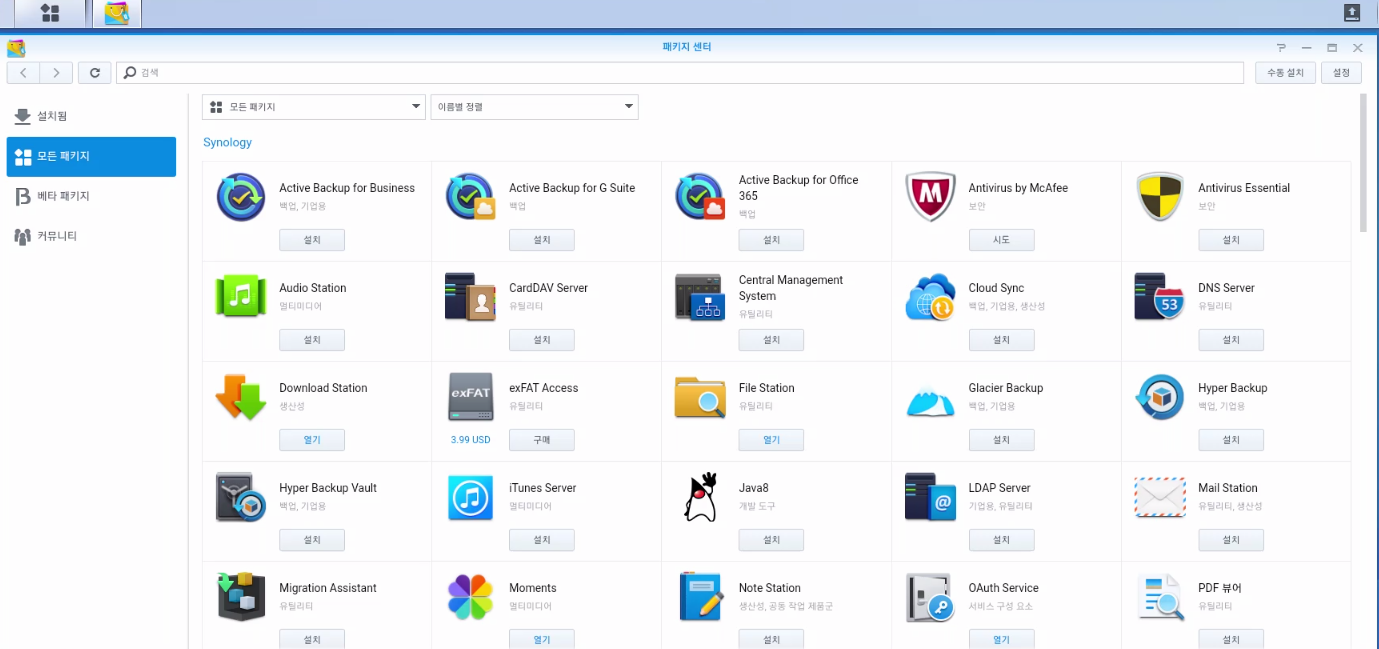Click the Moments icon

point(470,597)
